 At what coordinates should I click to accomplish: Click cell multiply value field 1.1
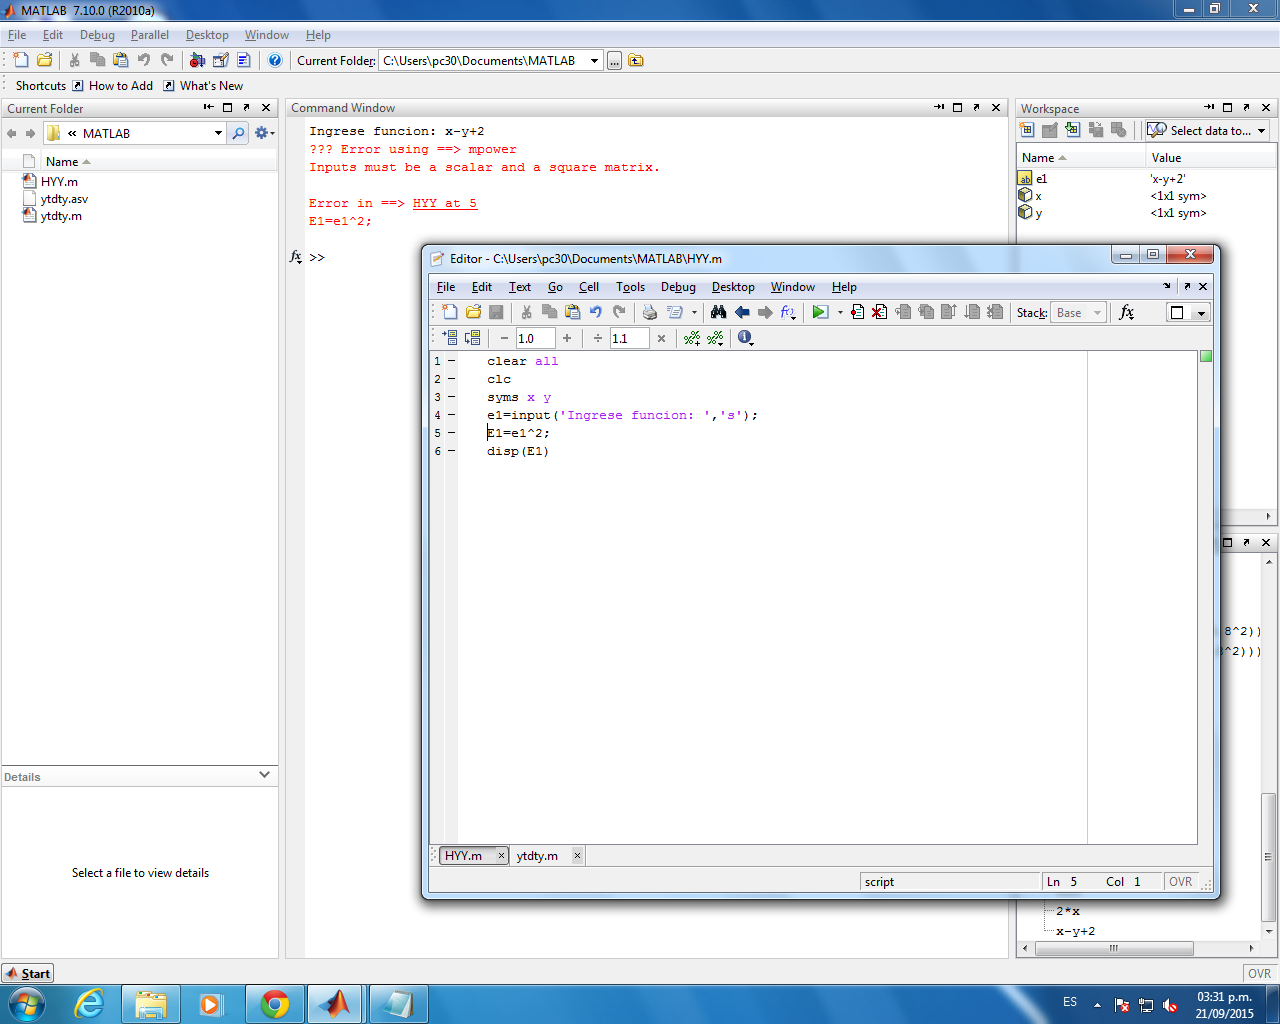[630, 339]
